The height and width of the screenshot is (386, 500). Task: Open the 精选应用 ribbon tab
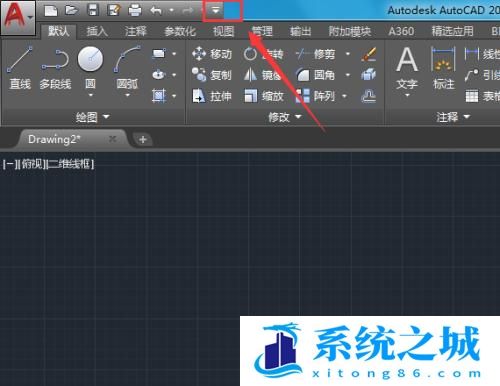452,31
